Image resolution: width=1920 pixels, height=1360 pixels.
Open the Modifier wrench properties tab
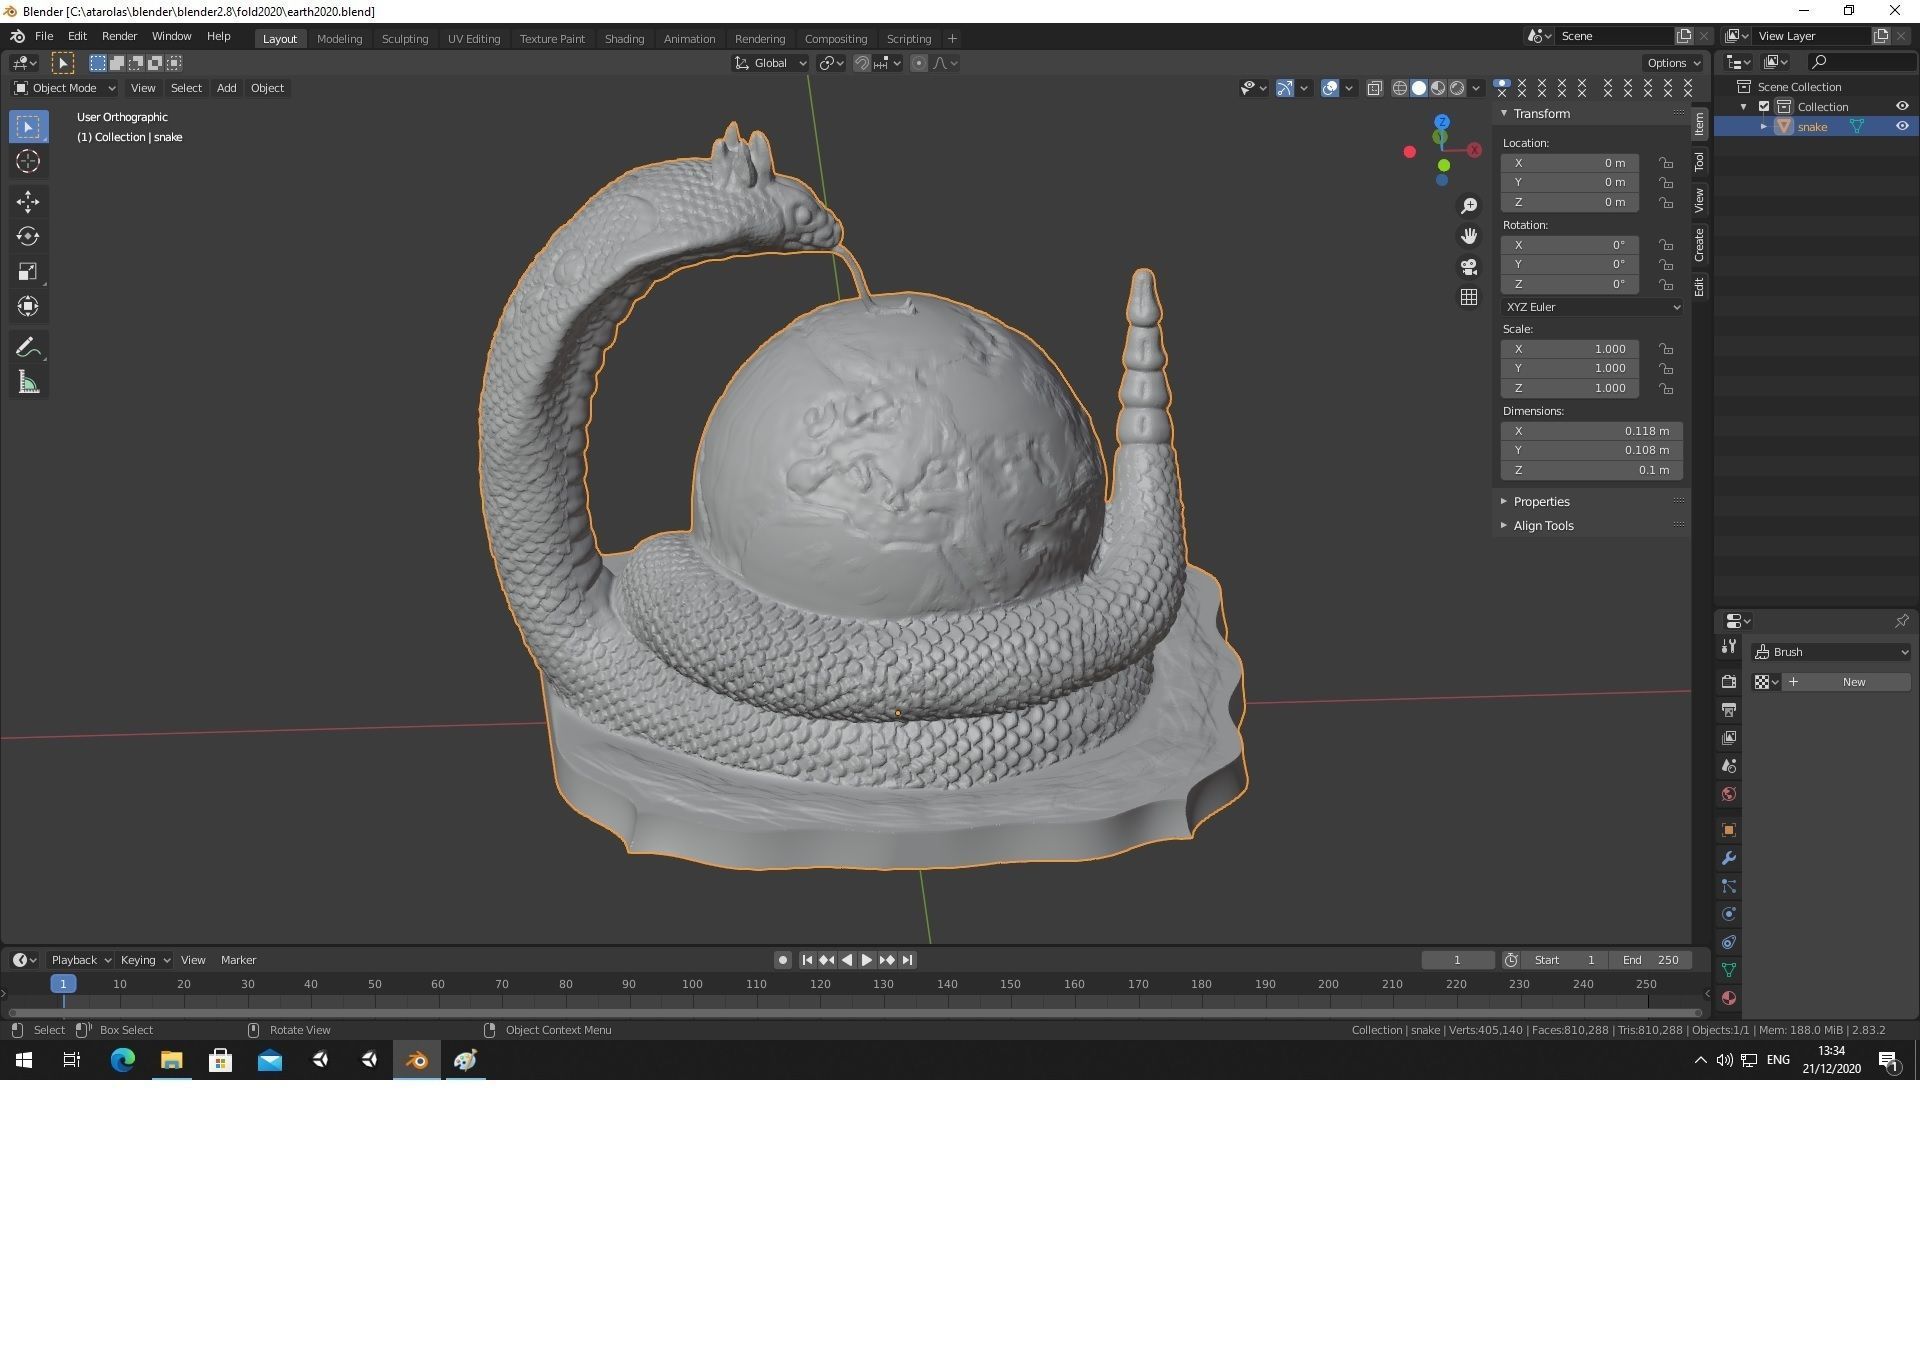[x=1729, y=858]
